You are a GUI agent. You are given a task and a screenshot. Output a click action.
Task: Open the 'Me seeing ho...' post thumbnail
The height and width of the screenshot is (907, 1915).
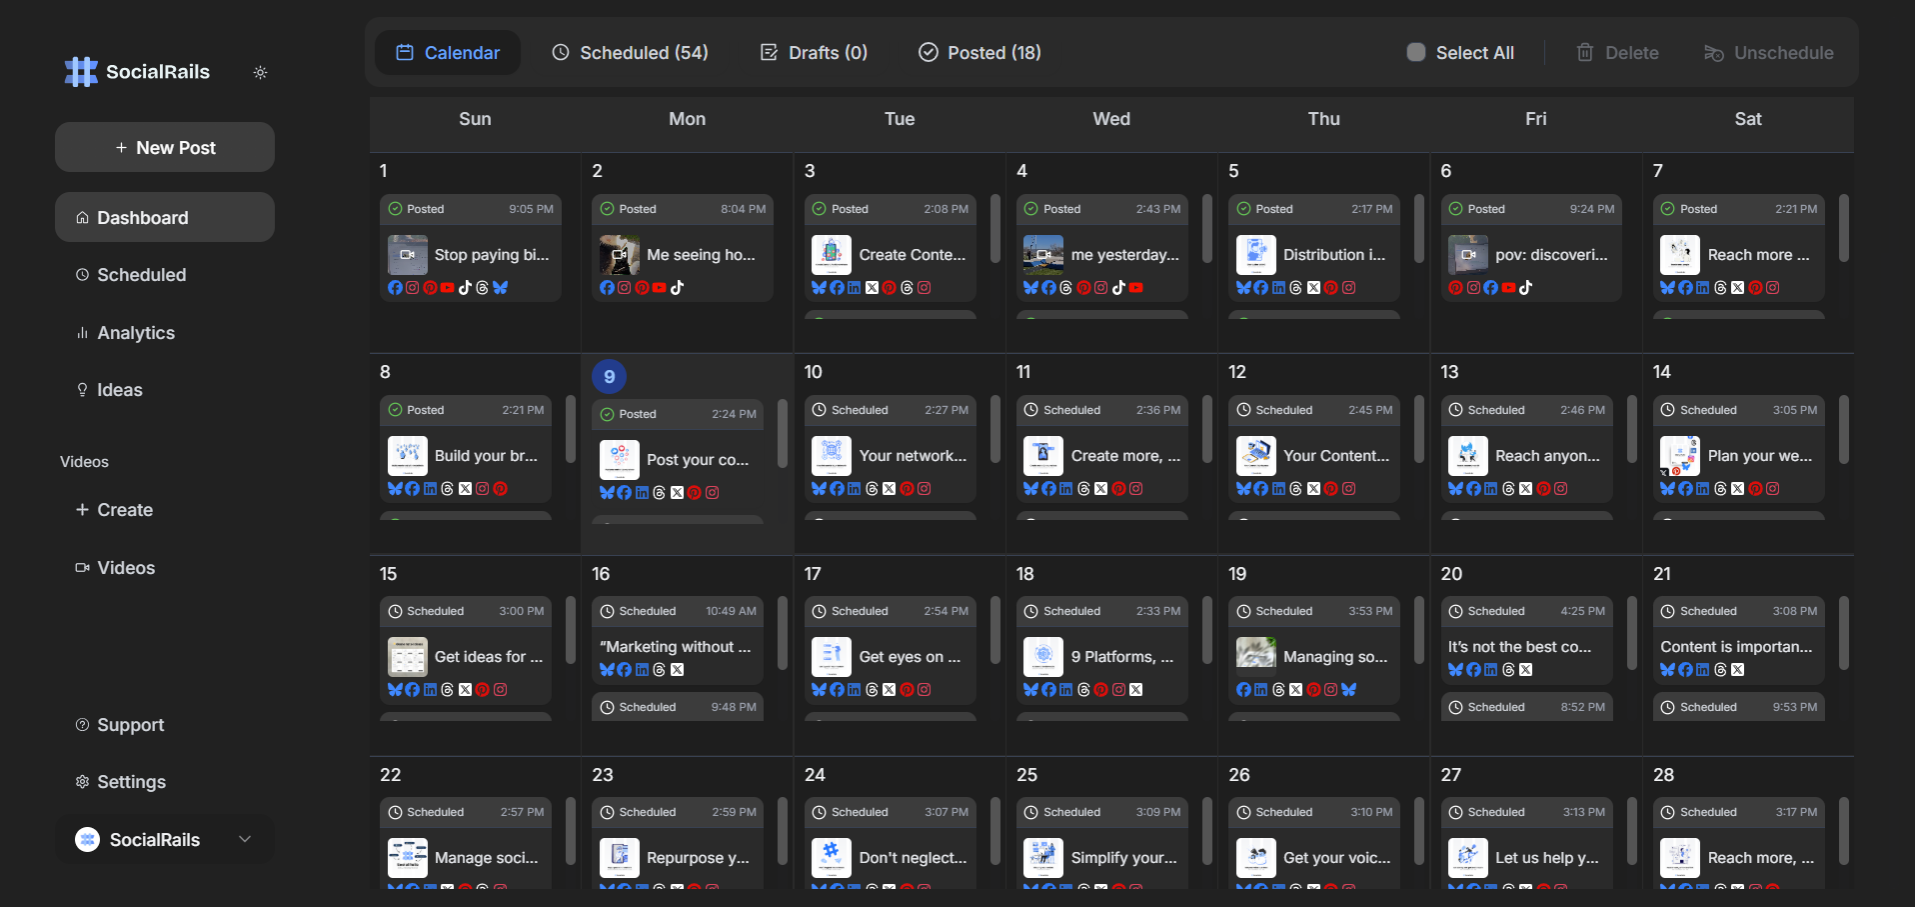(x=620, y=255)
